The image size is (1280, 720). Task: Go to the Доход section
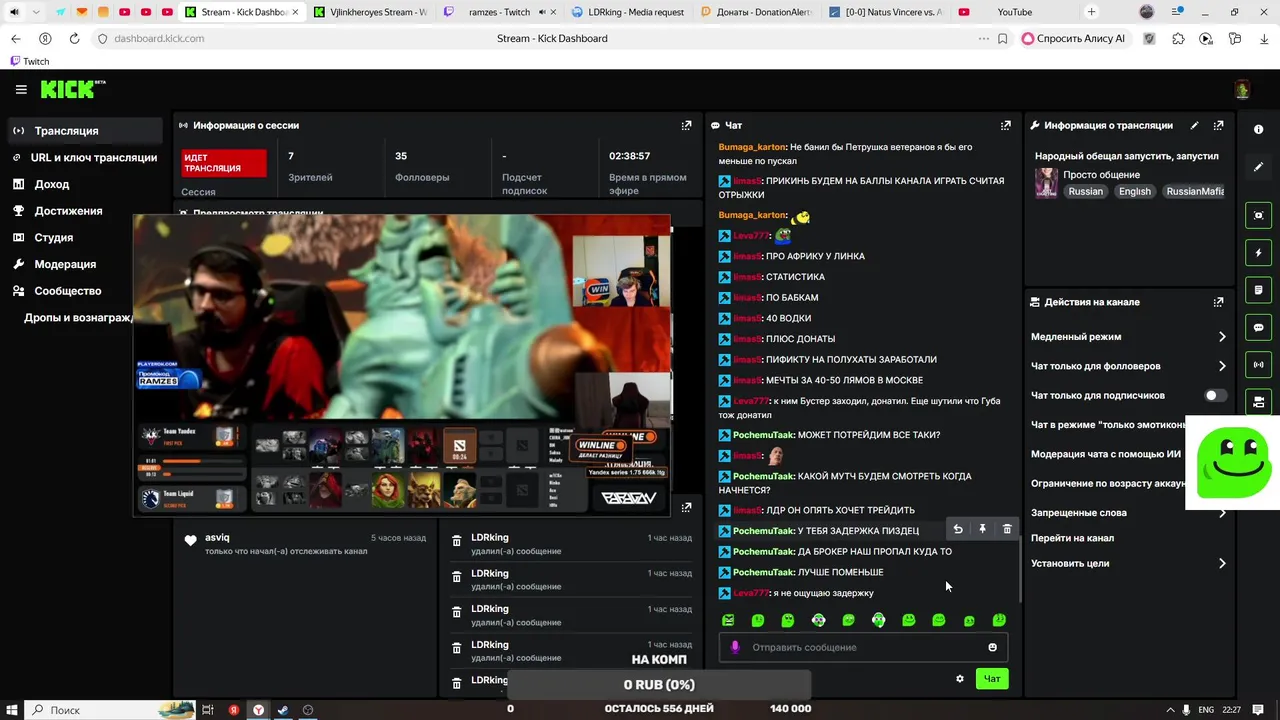click(x=84, y=184)
